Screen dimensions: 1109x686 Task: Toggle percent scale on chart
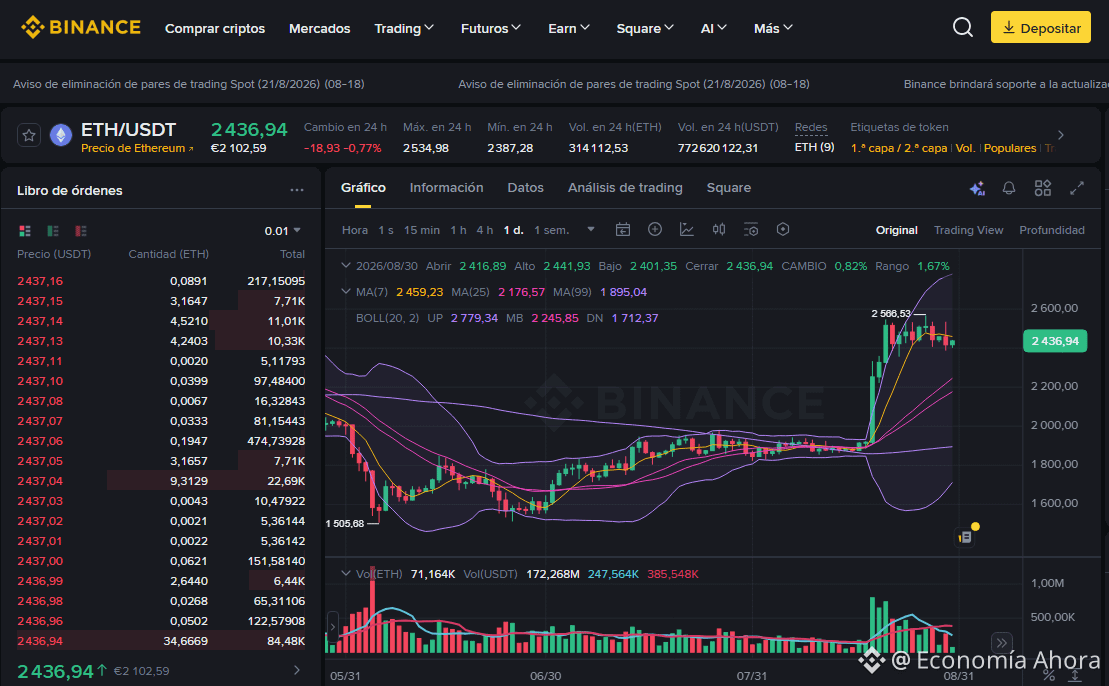point(1050,675)
